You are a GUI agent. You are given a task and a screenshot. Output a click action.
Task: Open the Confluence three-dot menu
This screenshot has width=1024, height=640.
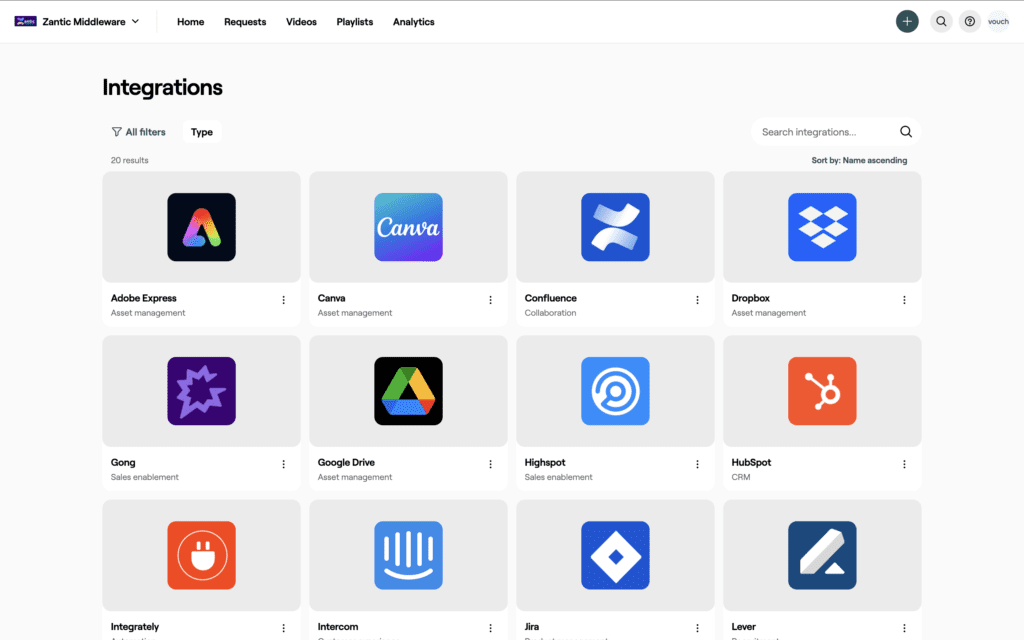click(x=697, y=300)
